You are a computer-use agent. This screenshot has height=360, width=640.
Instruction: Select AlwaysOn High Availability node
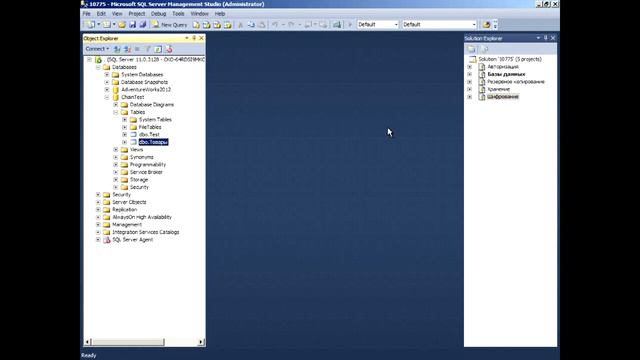click(142, 217)
